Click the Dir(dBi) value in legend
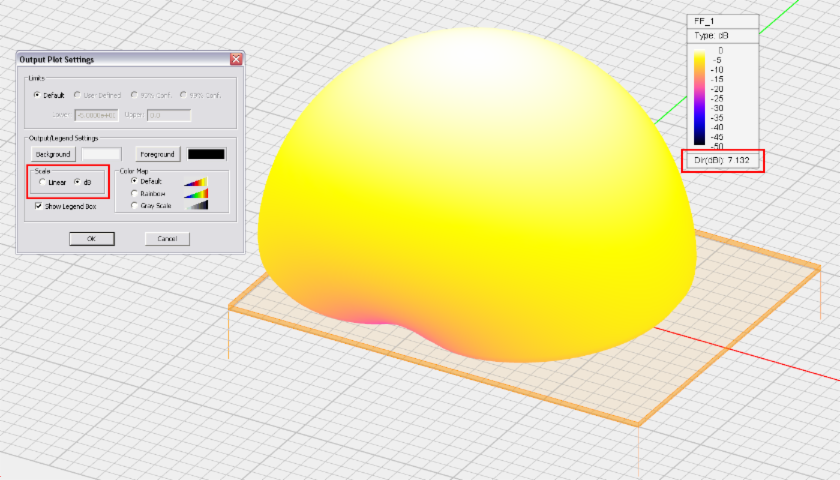The height and width of the screenshot is (480, 840). (x=722, y=160)
